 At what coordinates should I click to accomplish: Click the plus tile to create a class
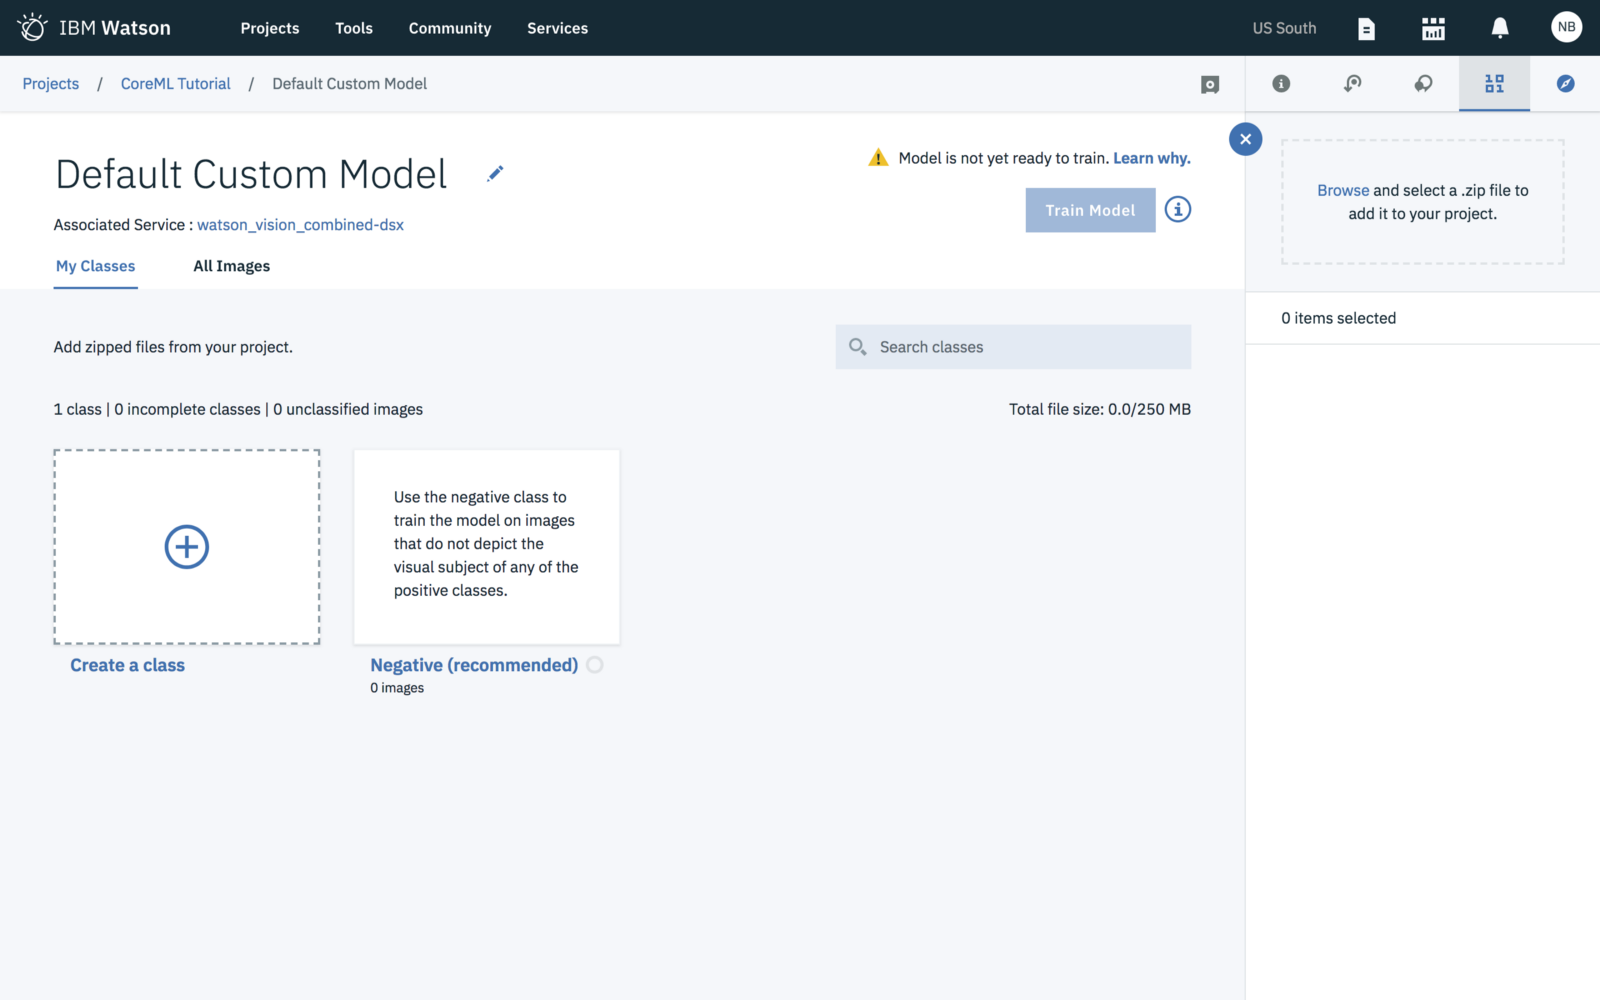coord(187,547)
